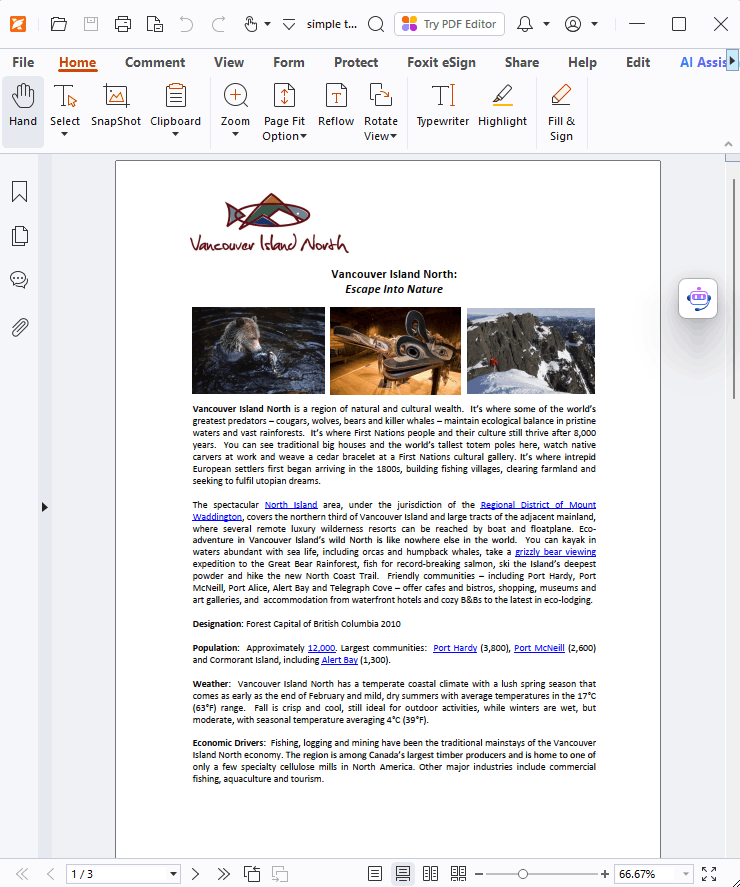Screen dimensions: 740x887
Task: Jump to the last page
Action: click(x=223, y=874)
